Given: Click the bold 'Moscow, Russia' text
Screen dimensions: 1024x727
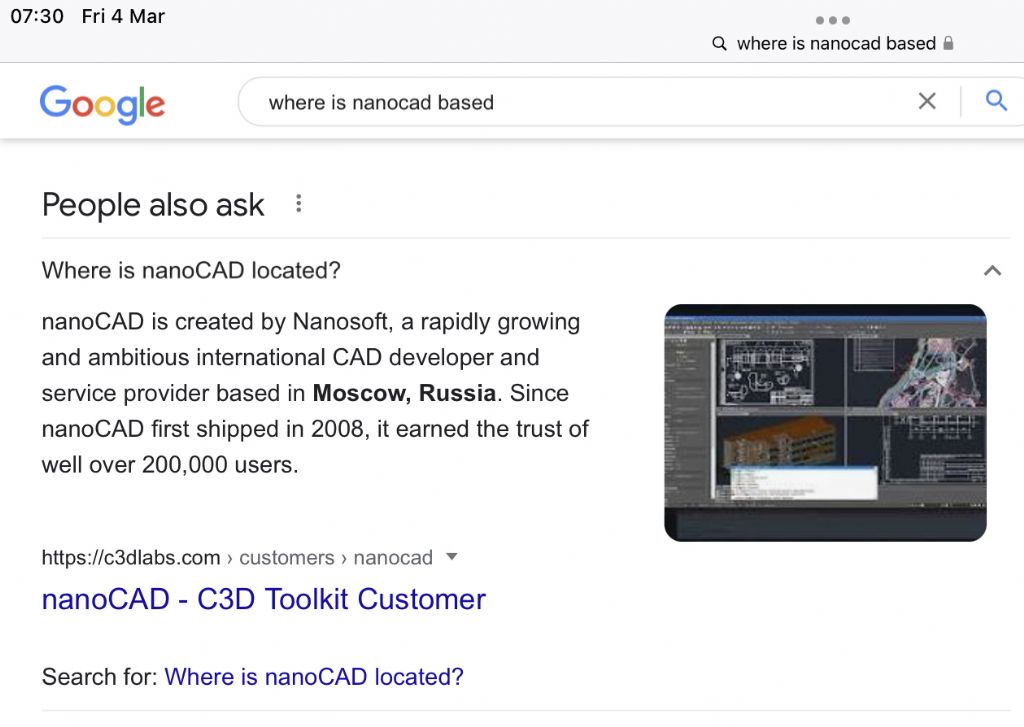Looking at the screenshot, I should [x=404, y=393].
